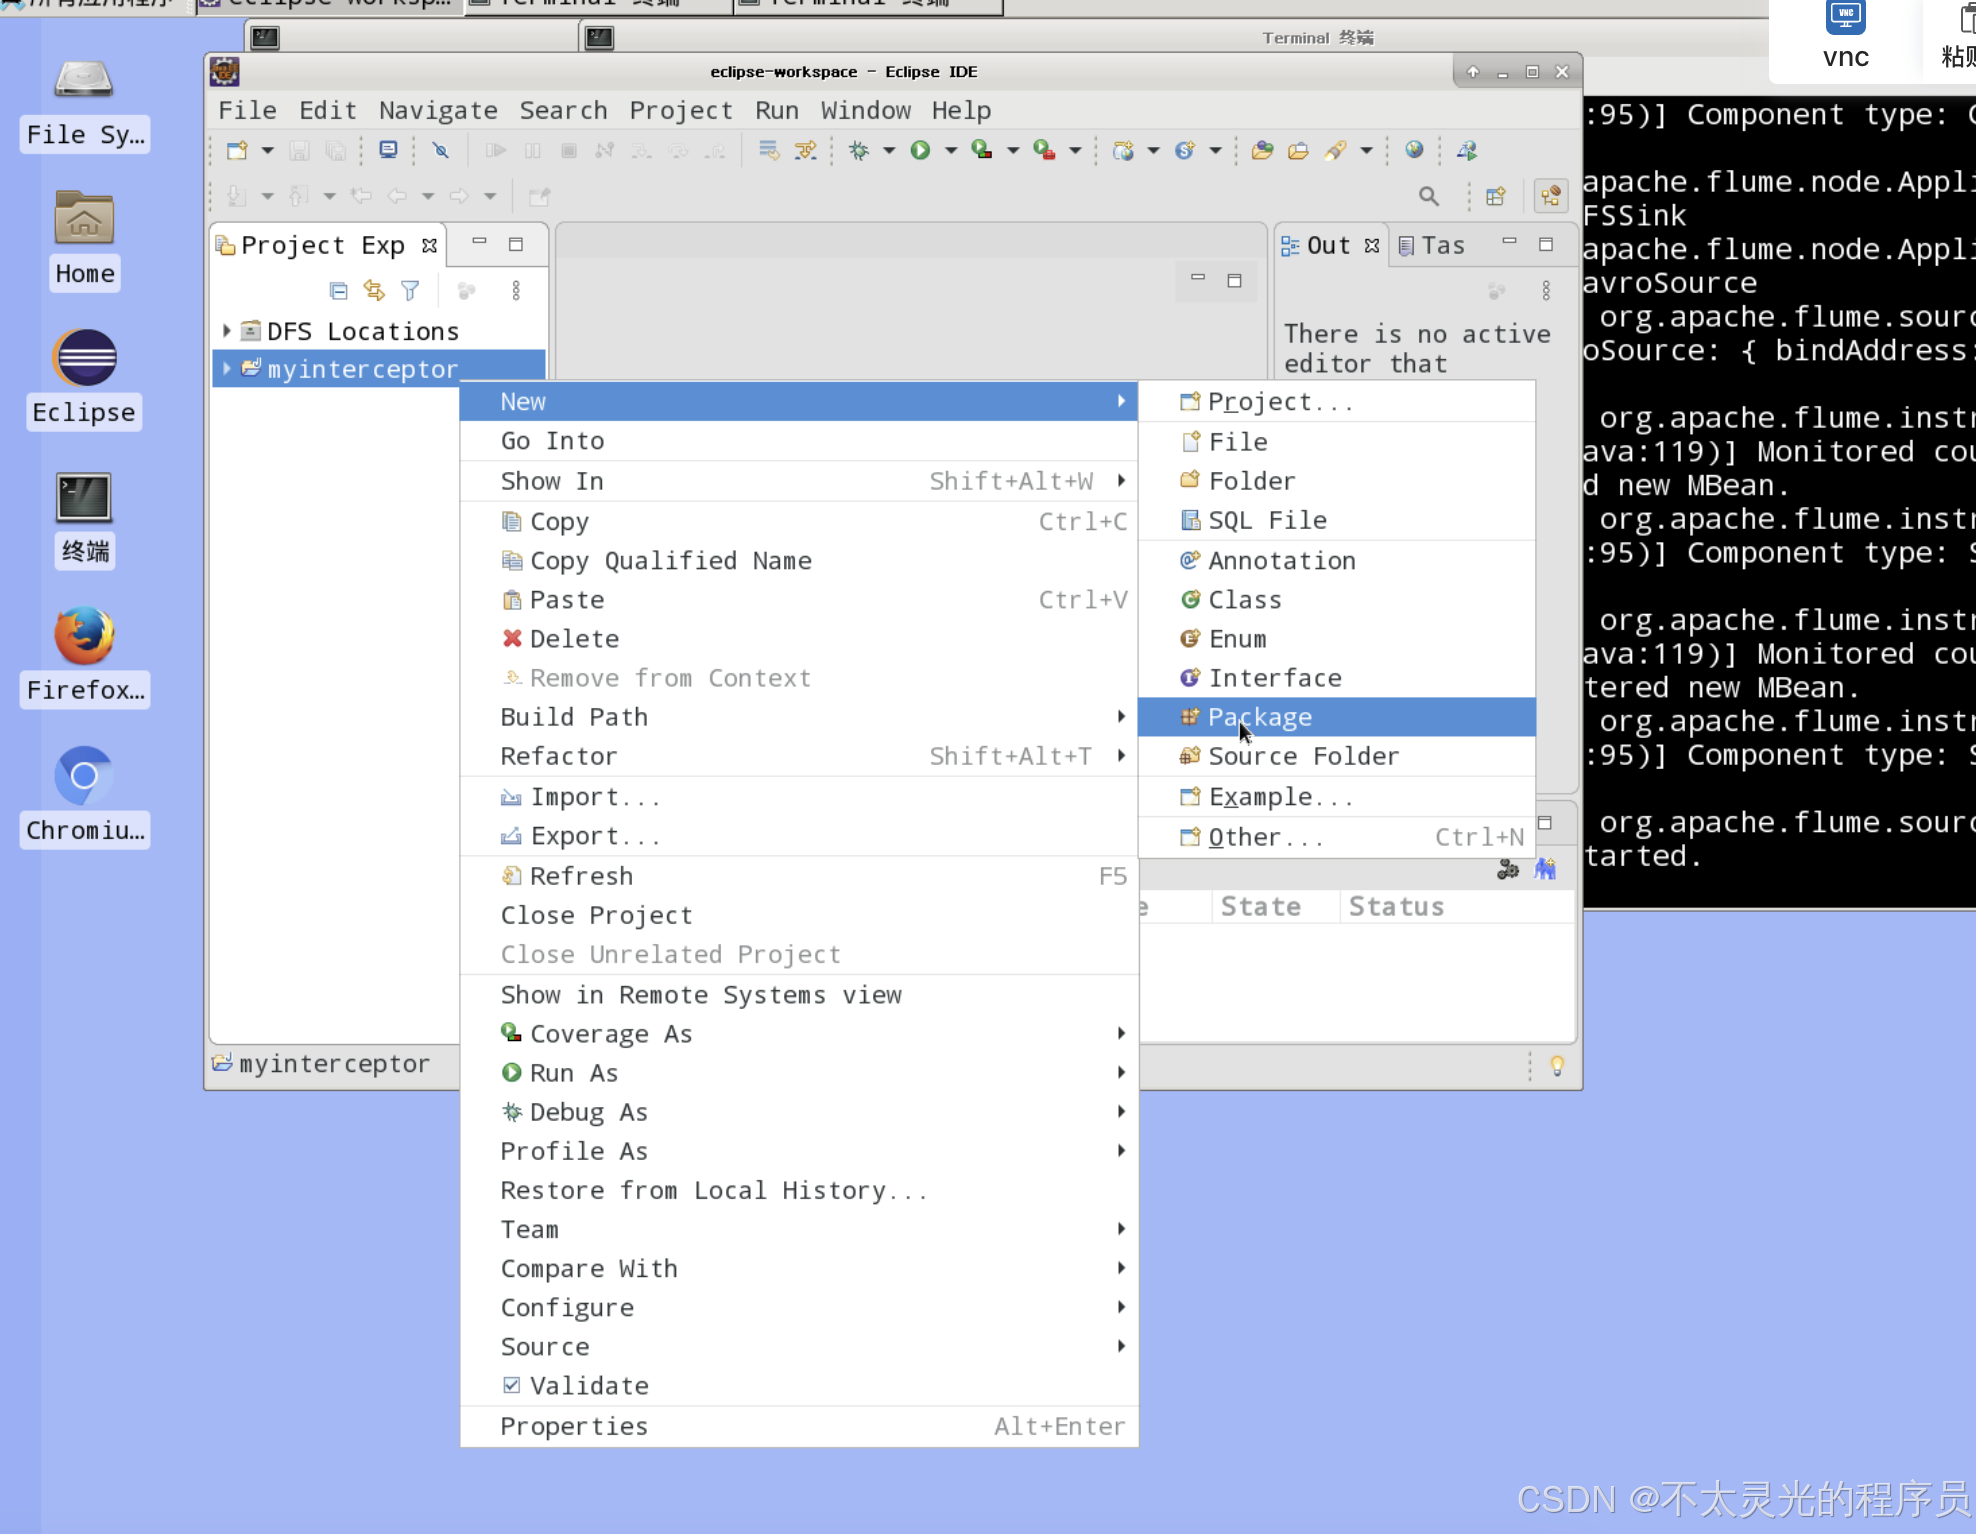Click the Validate checkbox menu item
The height and width of the screenshot is (1534, 1976).
(x=589, y=1385)
